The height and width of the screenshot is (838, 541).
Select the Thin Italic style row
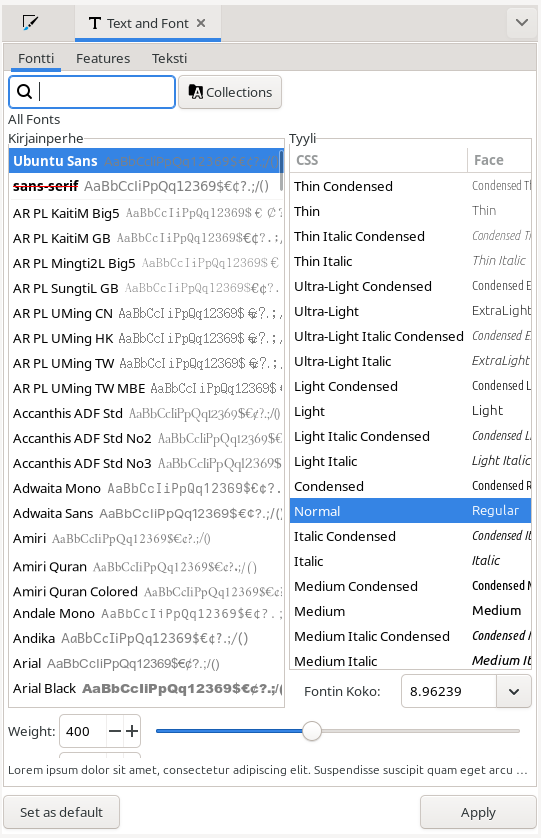tap(411, 261)
